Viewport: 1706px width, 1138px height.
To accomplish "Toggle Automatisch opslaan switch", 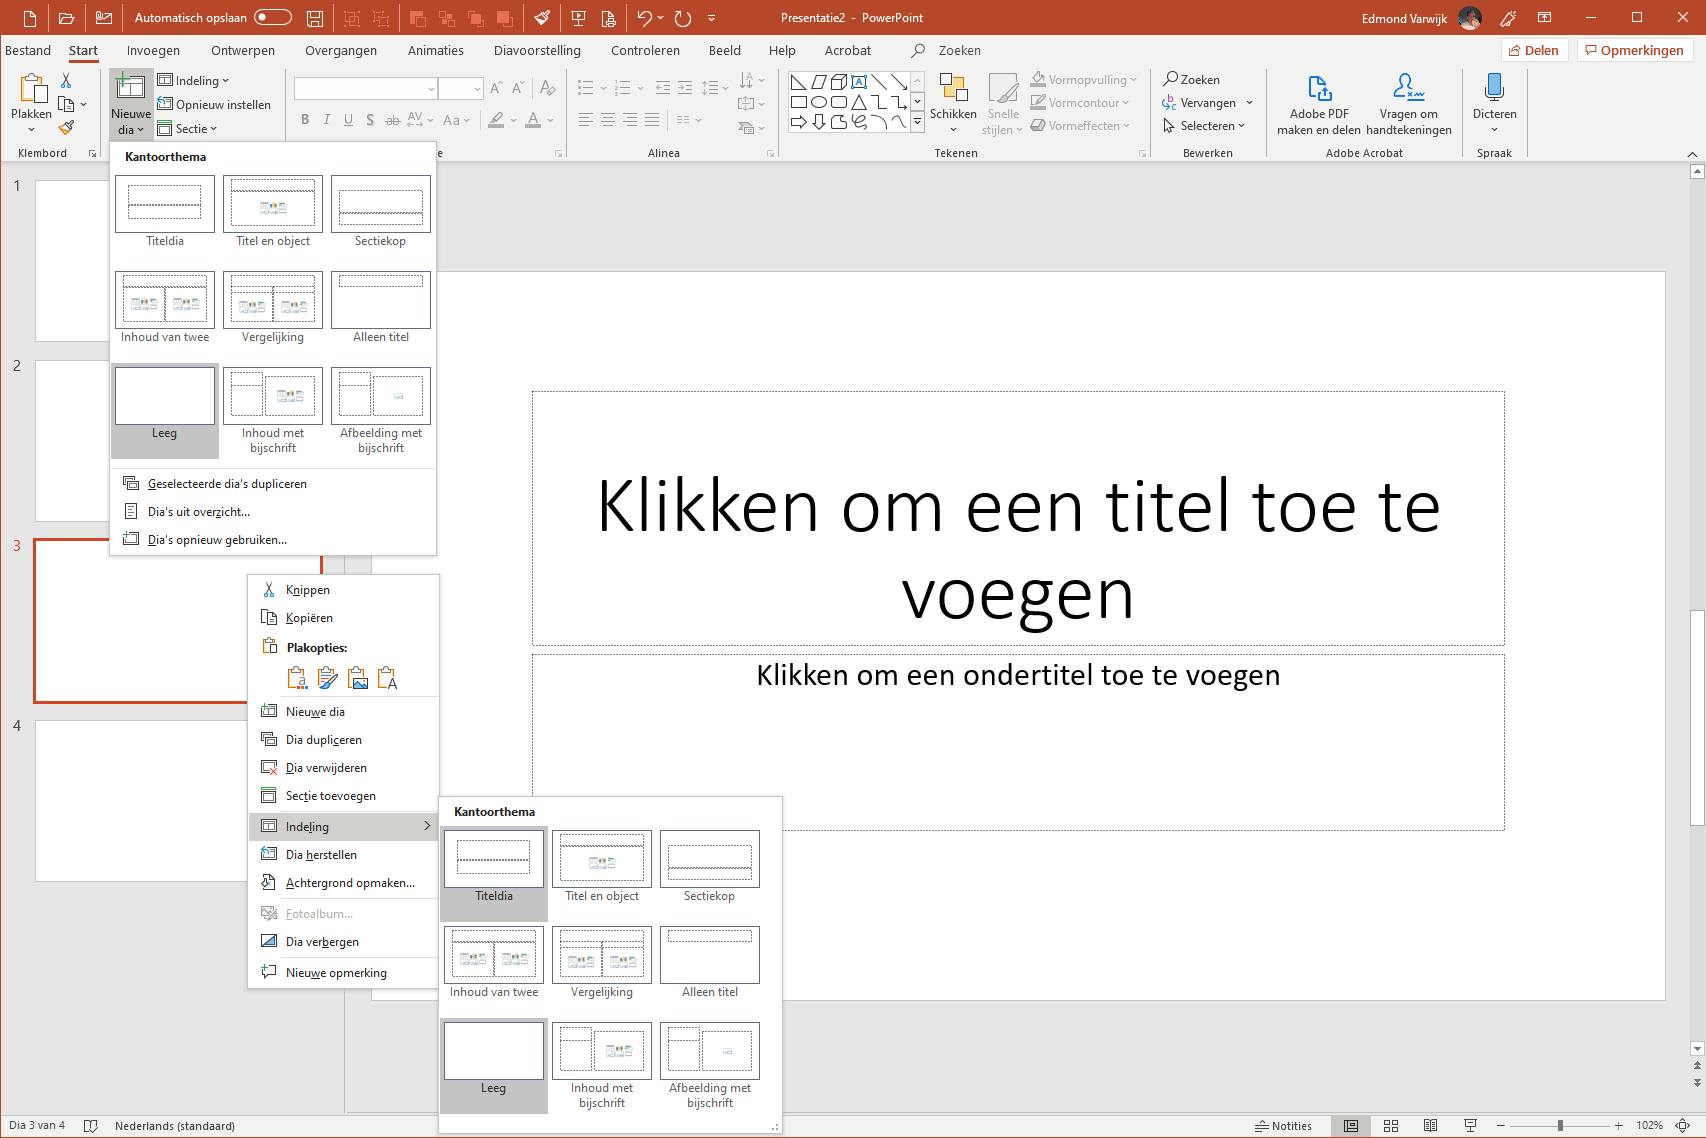I will pyautogui.click(x=272, y=18).
